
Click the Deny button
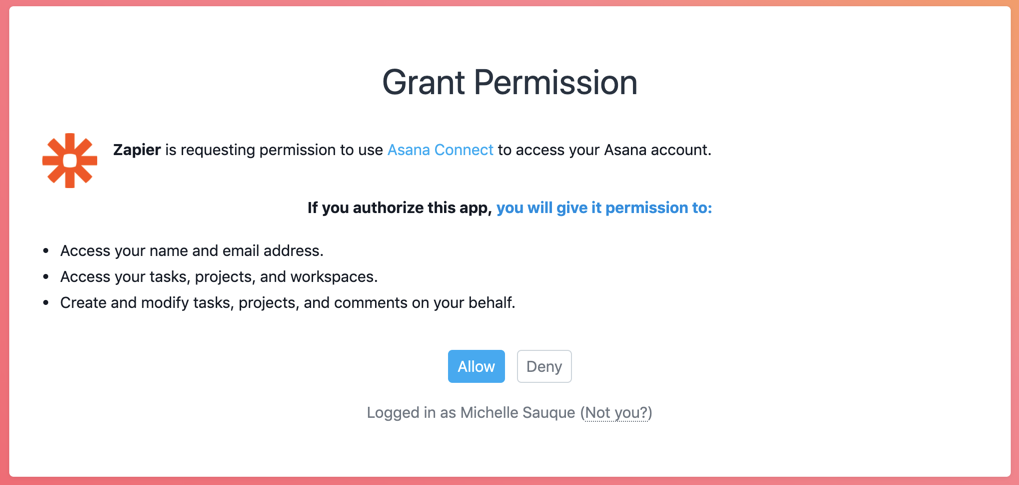(544, 367)
